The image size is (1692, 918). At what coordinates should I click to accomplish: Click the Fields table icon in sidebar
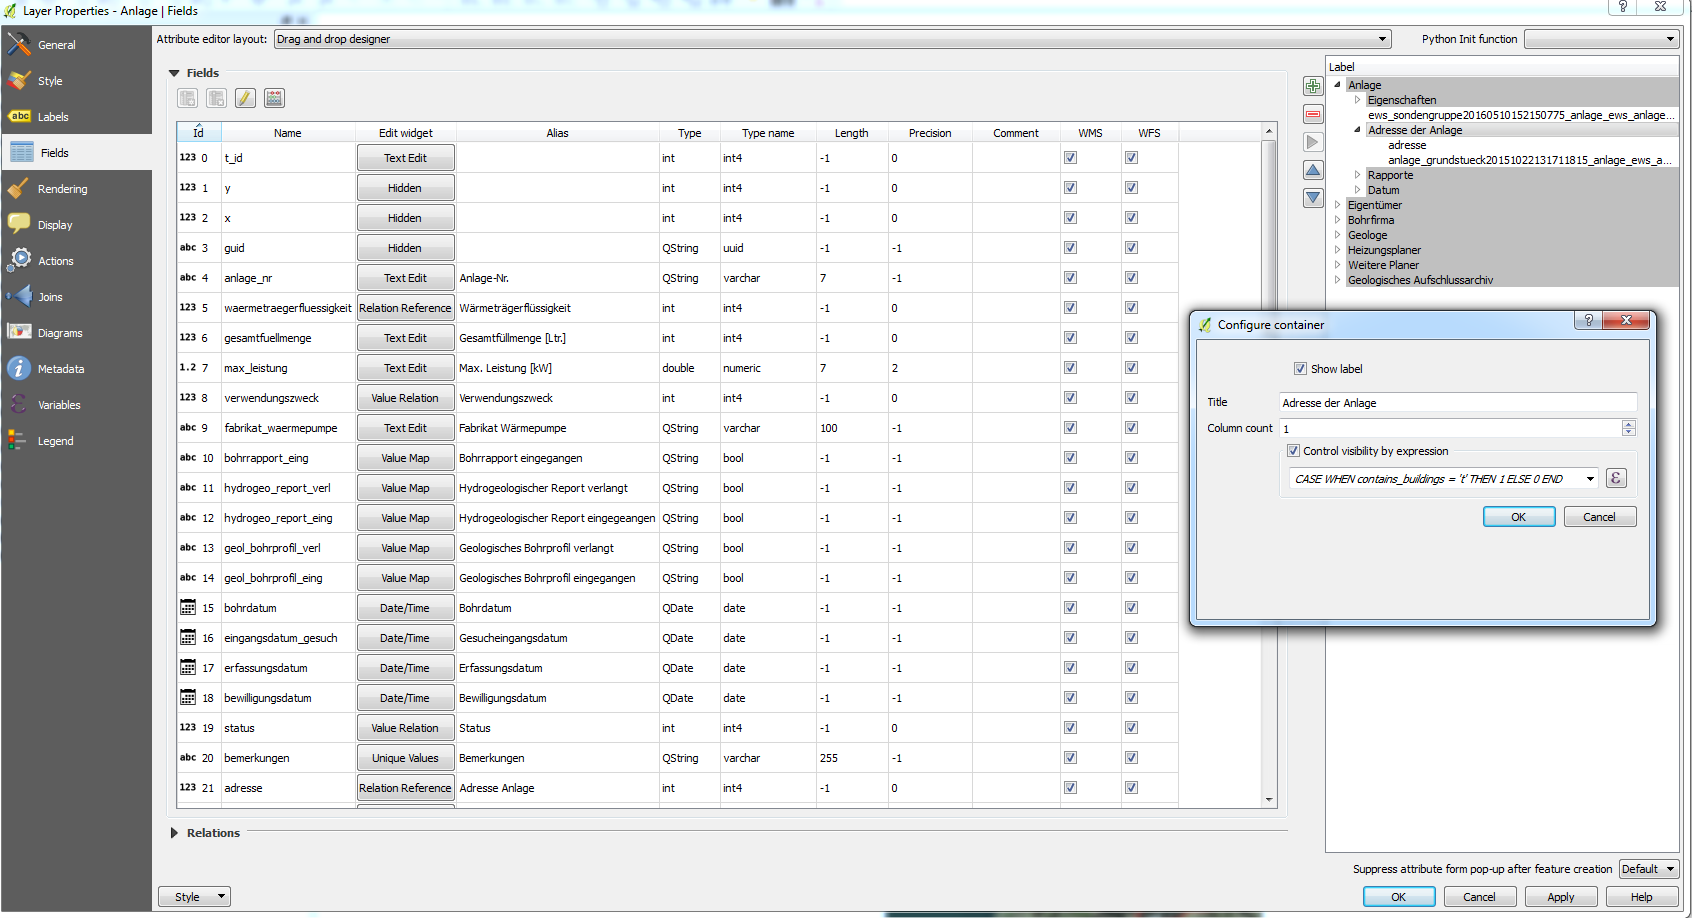(x=22, y=152)
